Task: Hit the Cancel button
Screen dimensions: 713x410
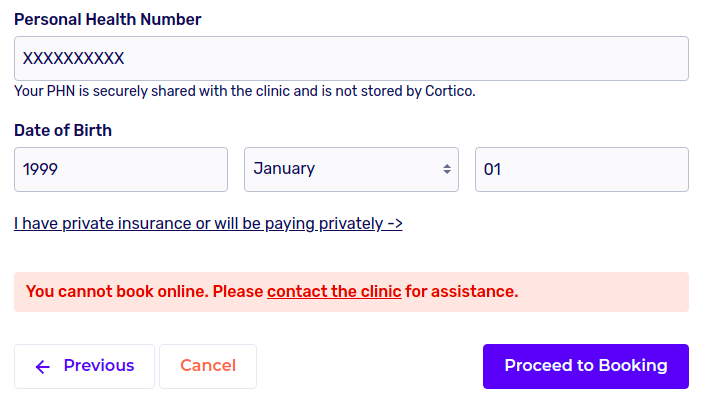Action: point(208,366)
